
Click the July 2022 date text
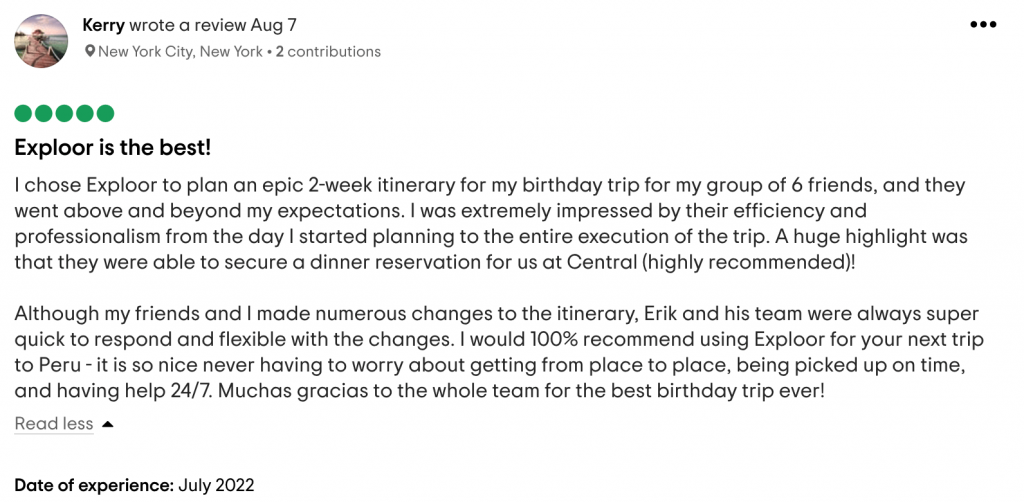pos(216,486)
